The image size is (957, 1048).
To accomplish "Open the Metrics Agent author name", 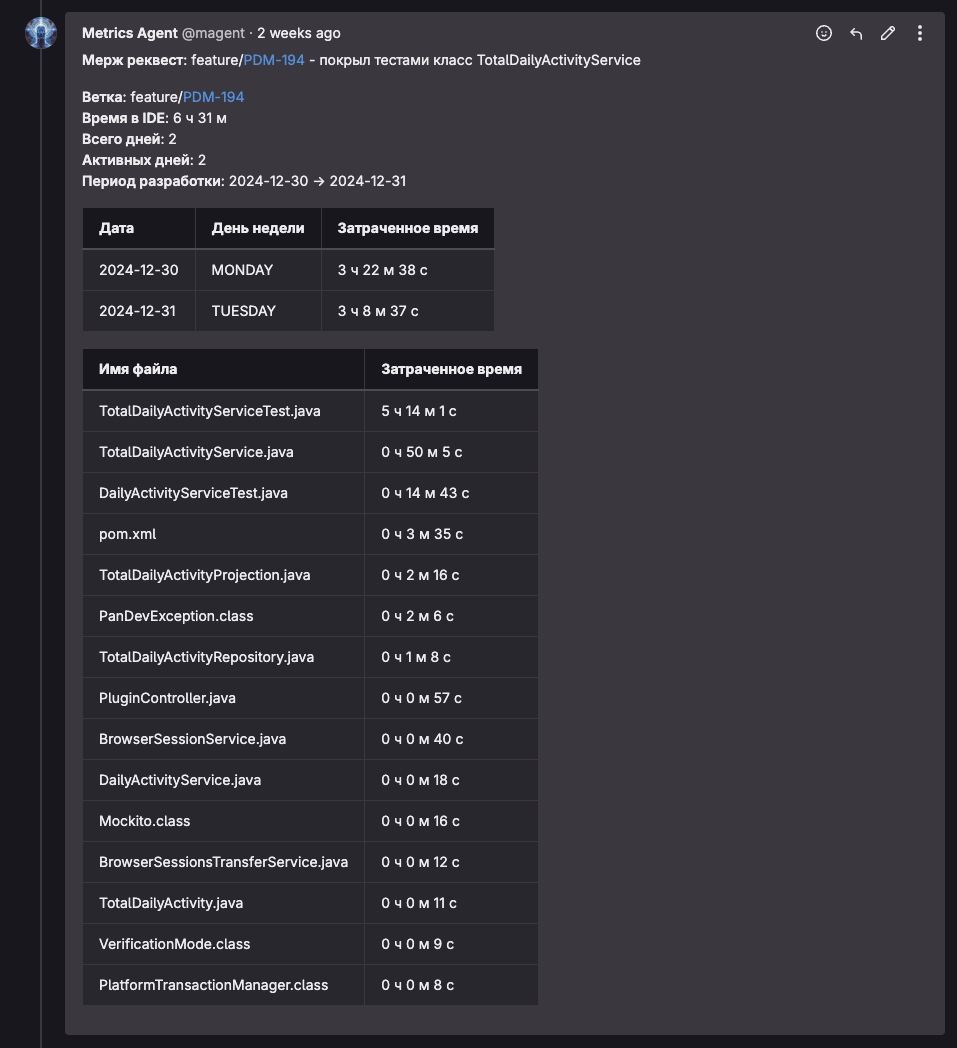I will point(130,33).
